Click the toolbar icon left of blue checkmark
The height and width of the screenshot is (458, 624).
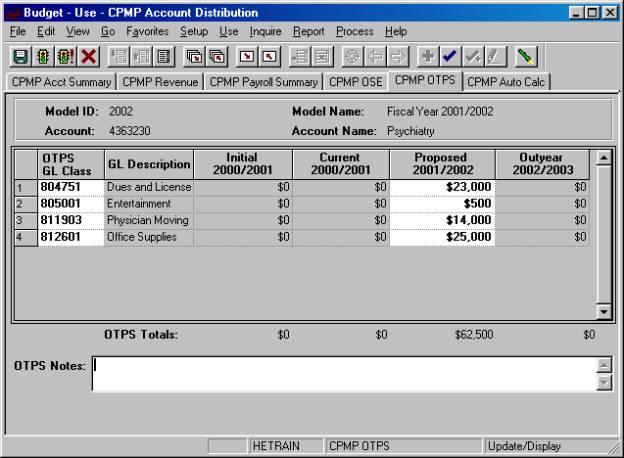[427, 59]
